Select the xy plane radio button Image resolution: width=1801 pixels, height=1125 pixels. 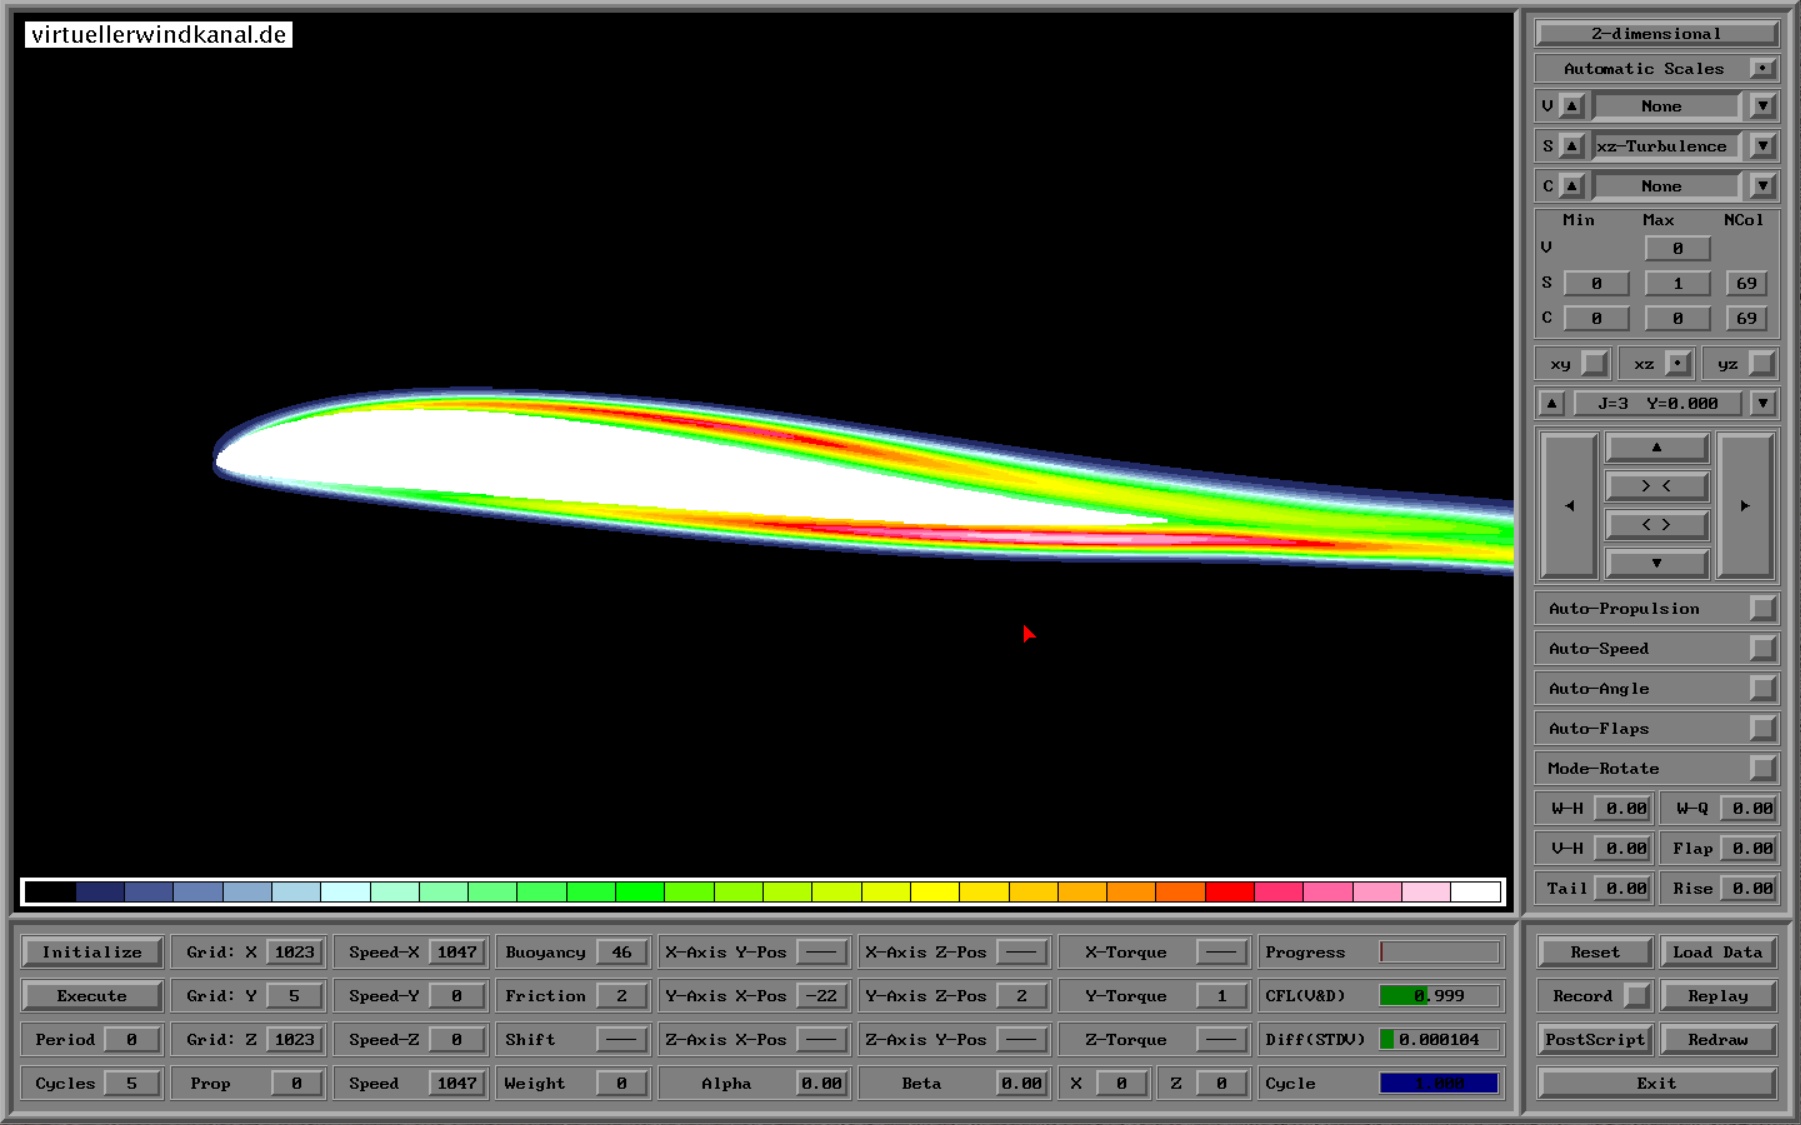point(1594,364)
